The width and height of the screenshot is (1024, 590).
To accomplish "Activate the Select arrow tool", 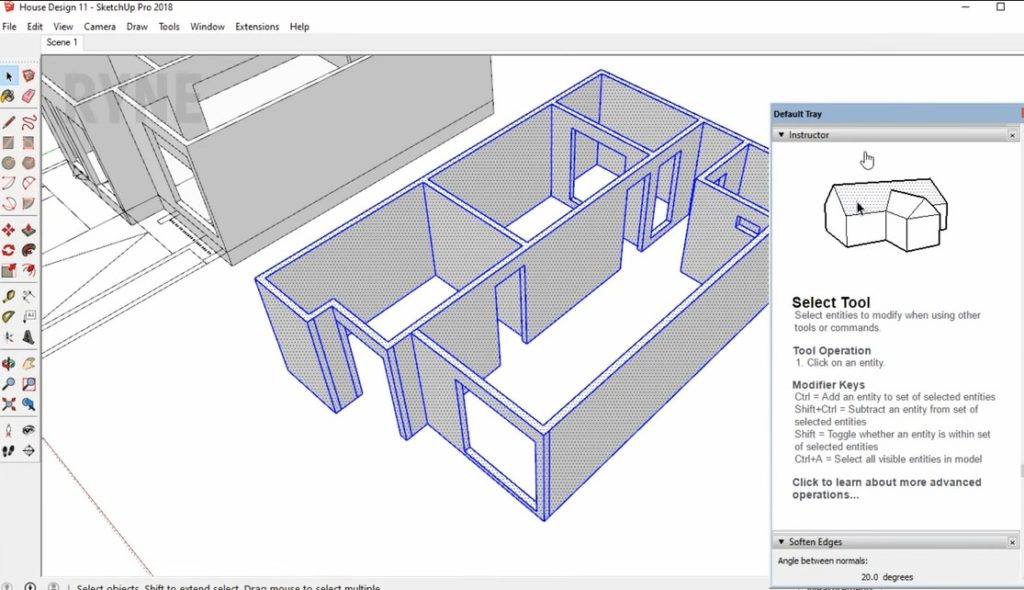I will (x=8, y=76).
